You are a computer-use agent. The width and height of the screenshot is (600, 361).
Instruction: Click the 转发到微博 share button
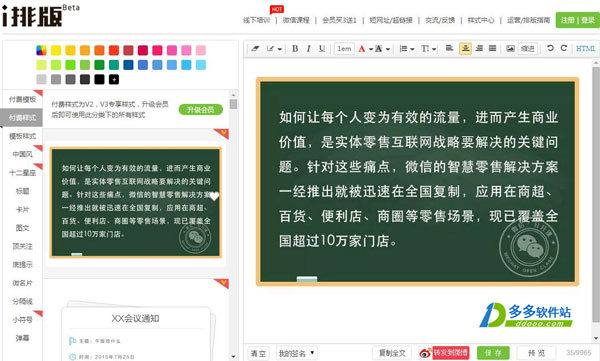[x=444, y=353]
